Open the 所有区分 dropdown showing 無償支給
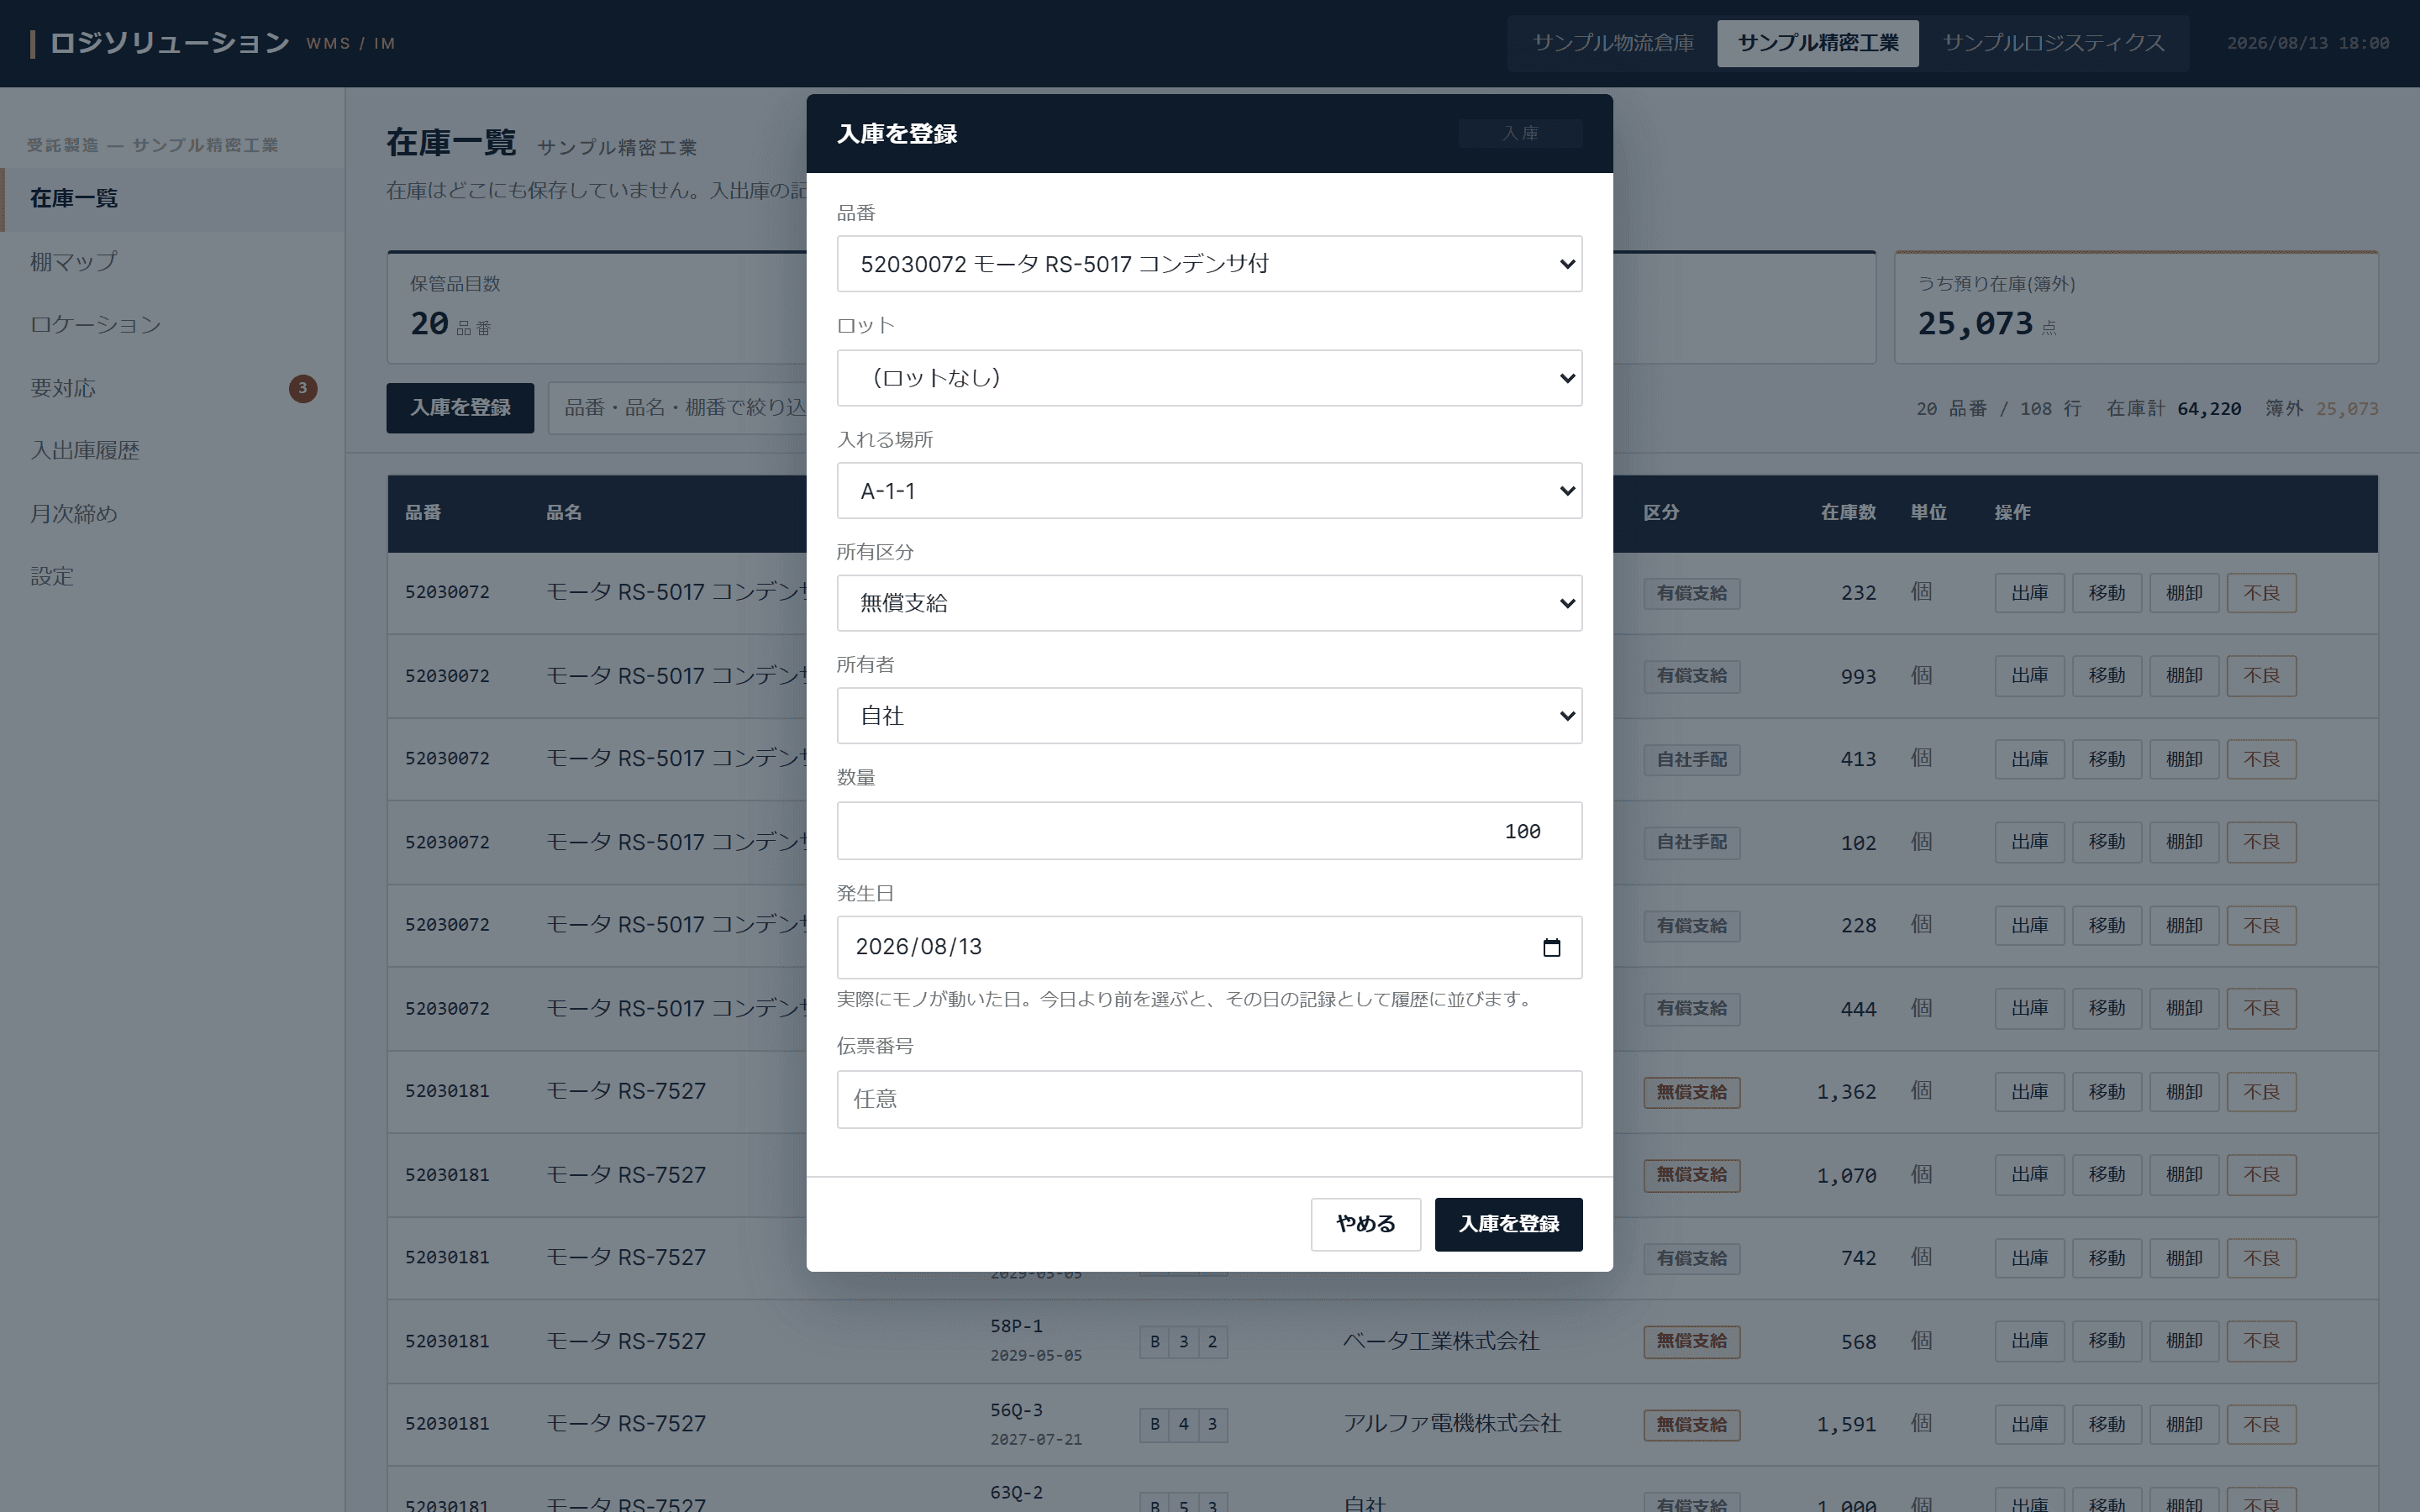Screen dimensions: 2420x1512 [x=1209, y=603]
